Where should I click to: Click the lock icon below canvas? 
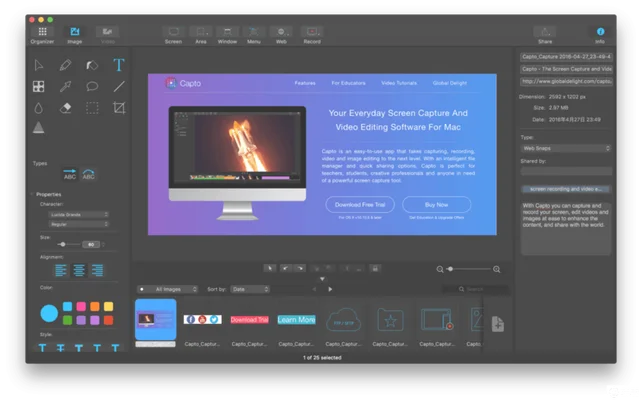pyautogui.click(x=375, y=268)
